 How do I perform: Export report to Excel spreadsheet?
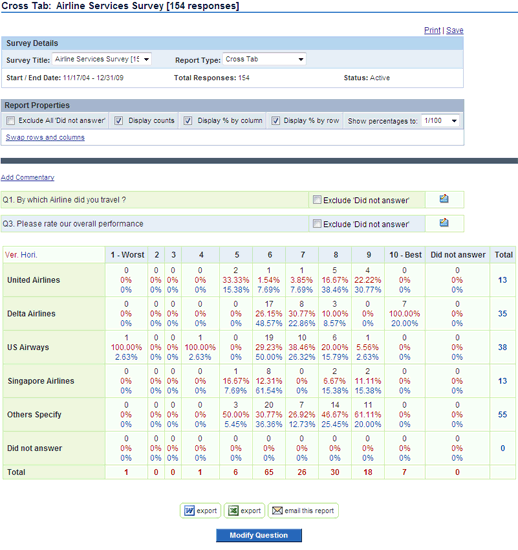[x=244, y=511]
